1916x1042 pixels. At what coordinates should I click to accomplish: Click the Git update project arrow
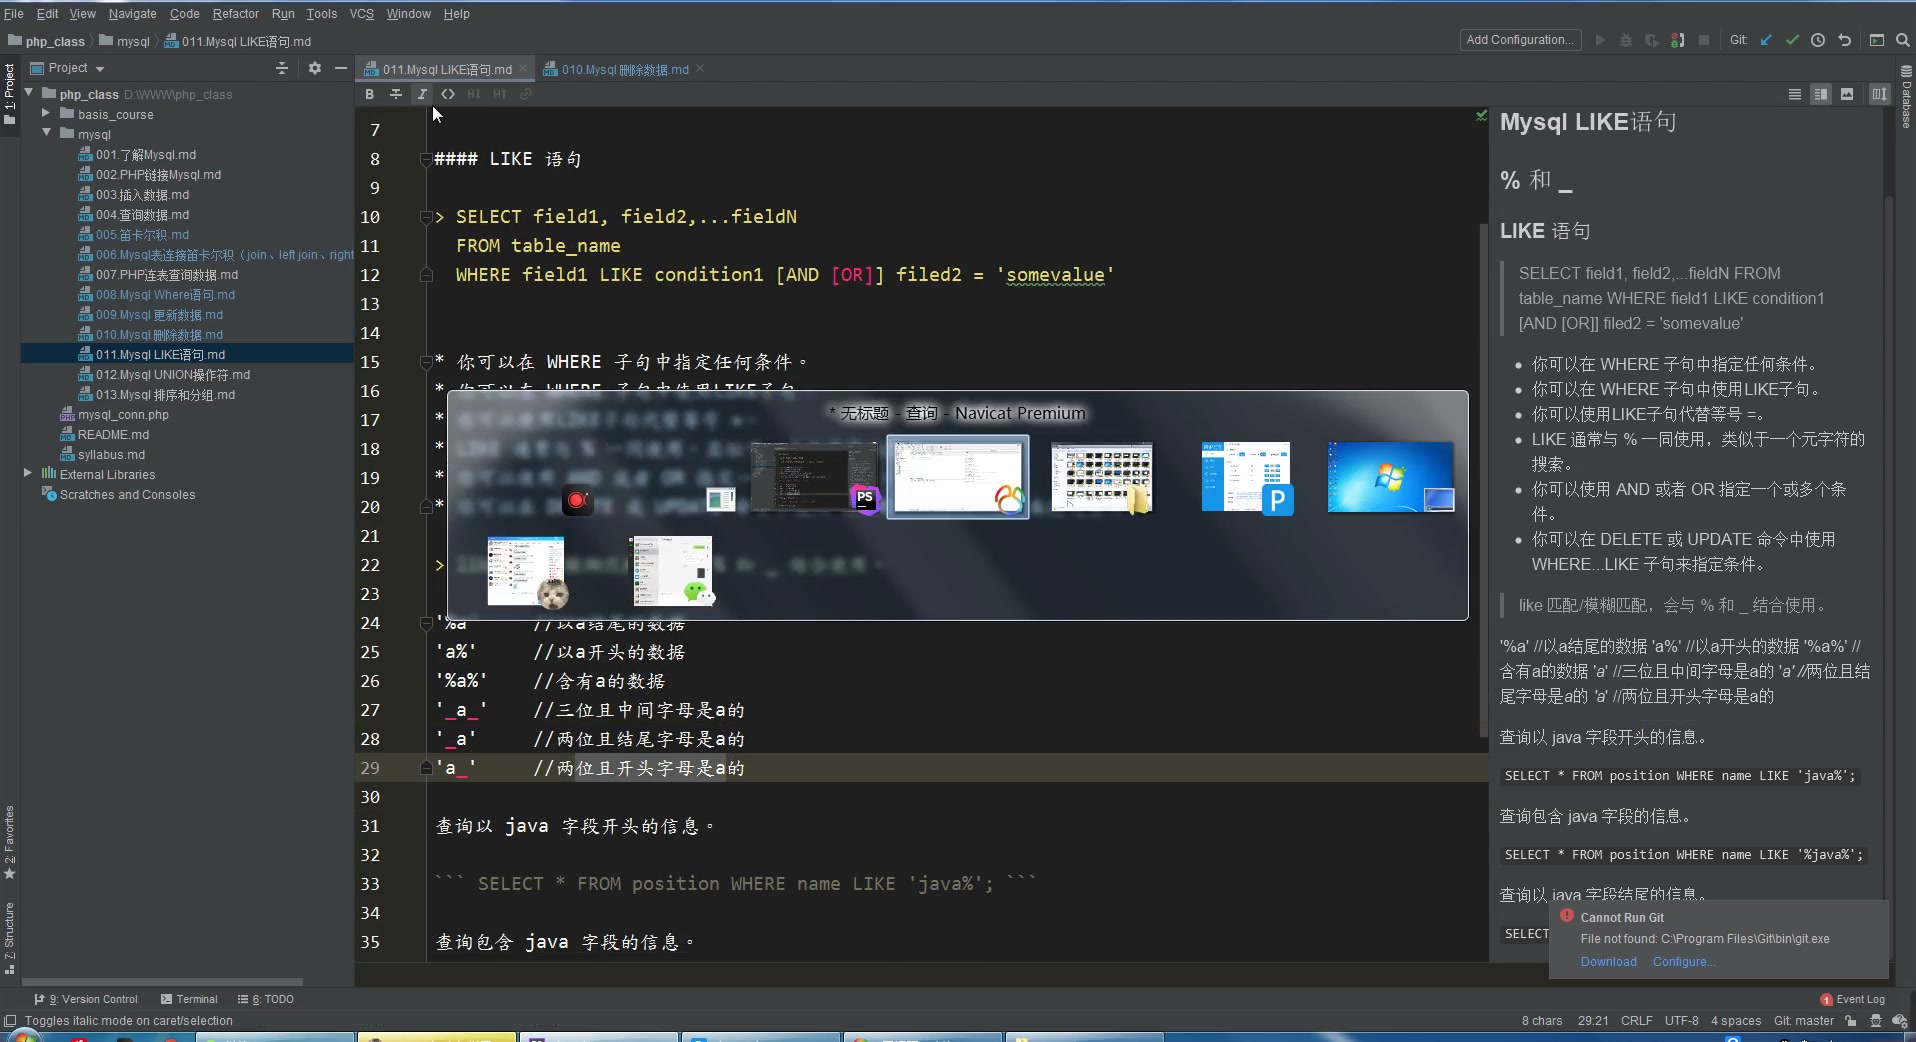tap(1766, 40)
